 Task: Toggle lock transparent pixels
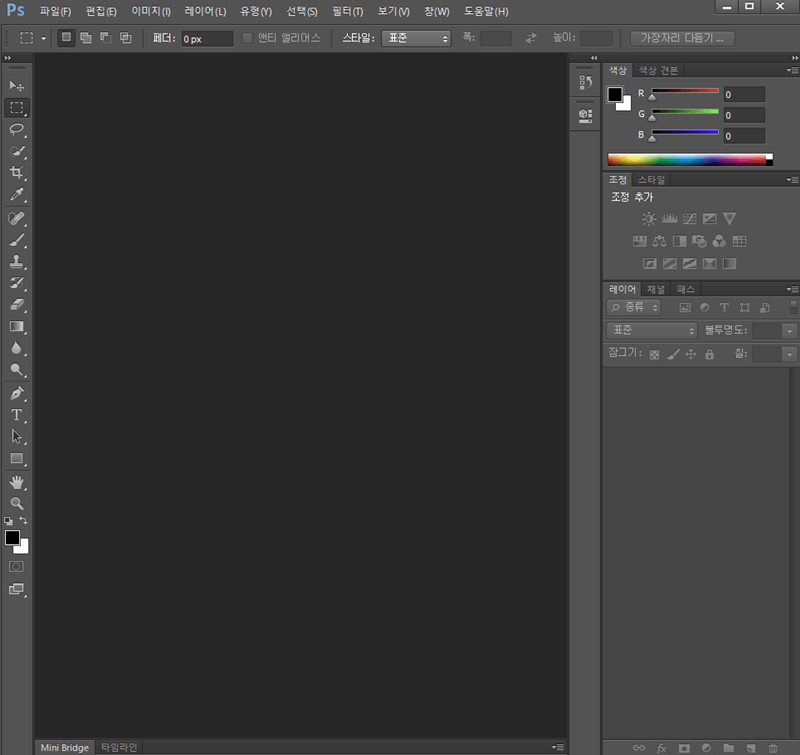pyautogui.click(x=654, y=355)
